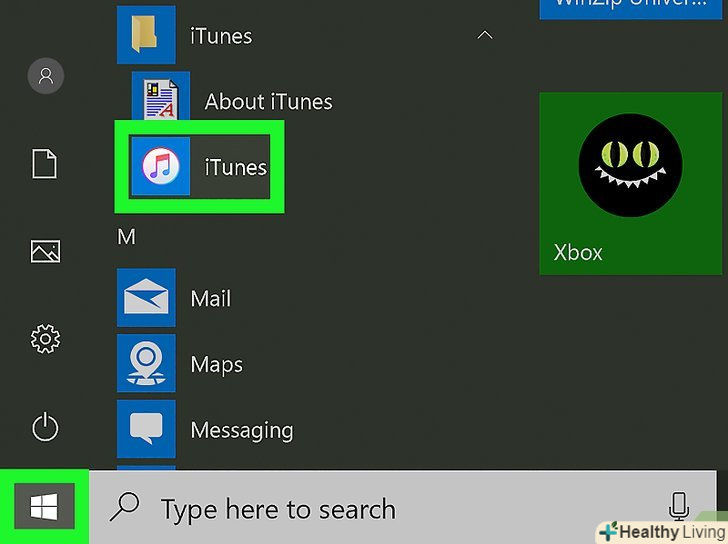Click the Type here to search box
Image resolution: width=728 pixels, height=544 pixels.
tap(403, 508)
